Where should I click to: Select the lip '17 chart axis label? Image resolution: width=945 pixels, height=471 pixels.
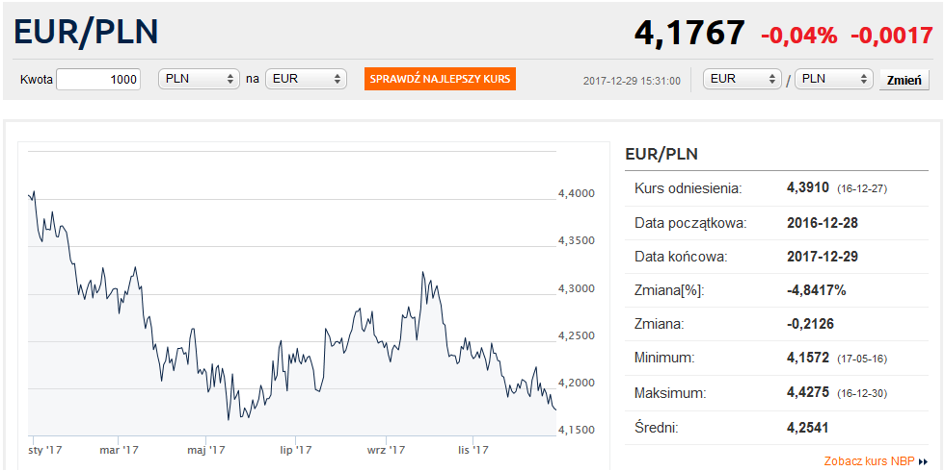[296, 449]
